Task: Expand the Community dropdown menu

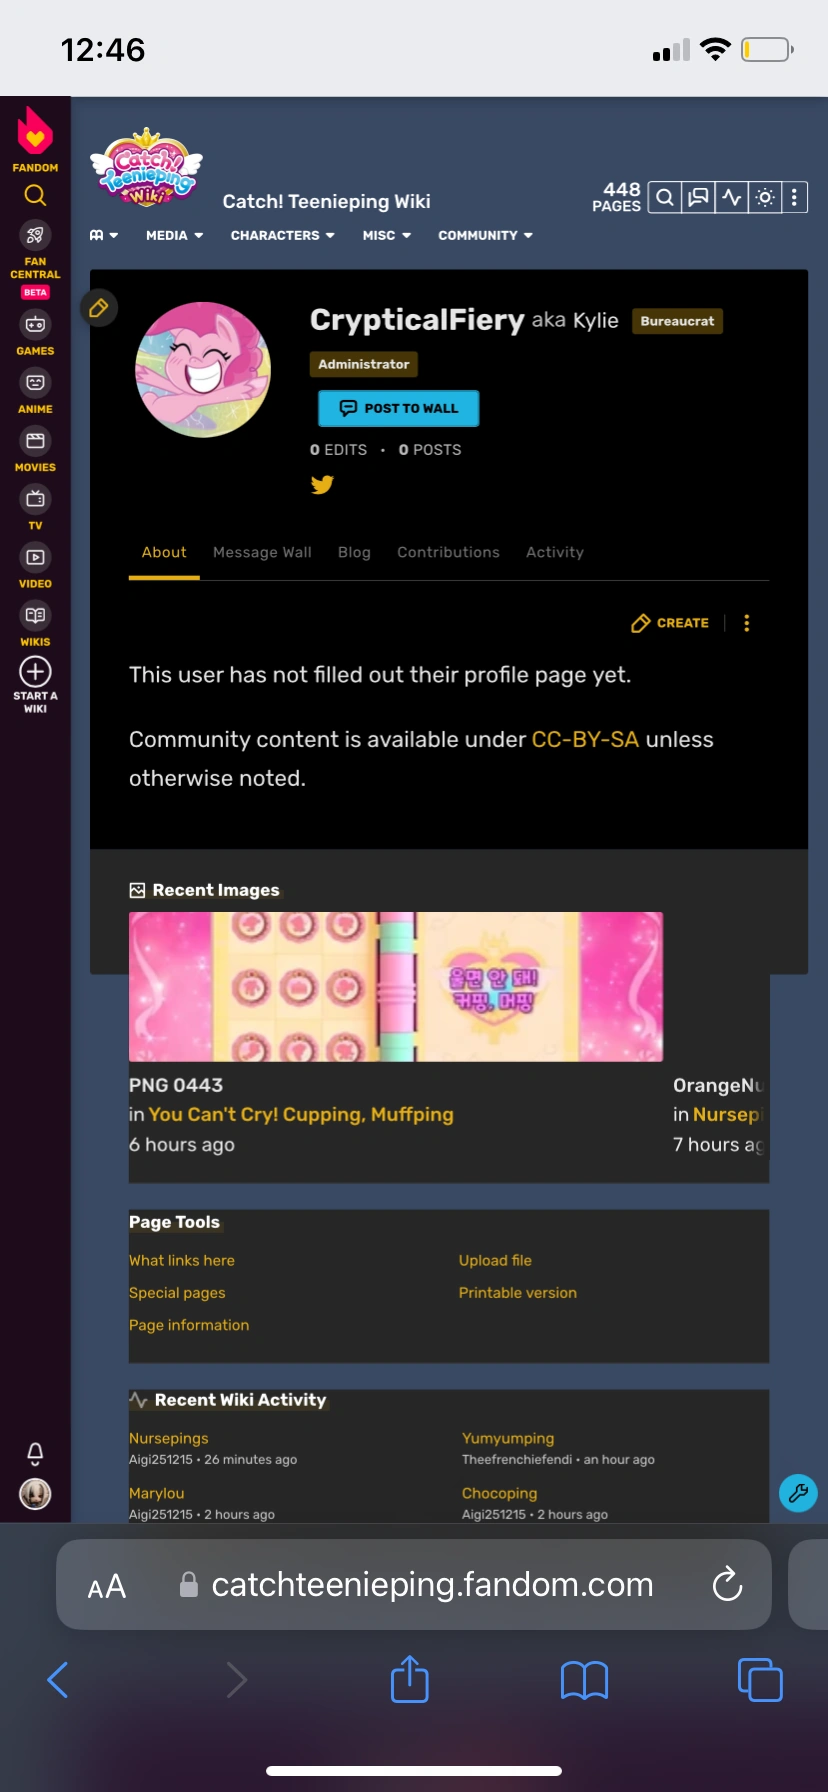Action: pyautogui.click(x=486, y=235)
